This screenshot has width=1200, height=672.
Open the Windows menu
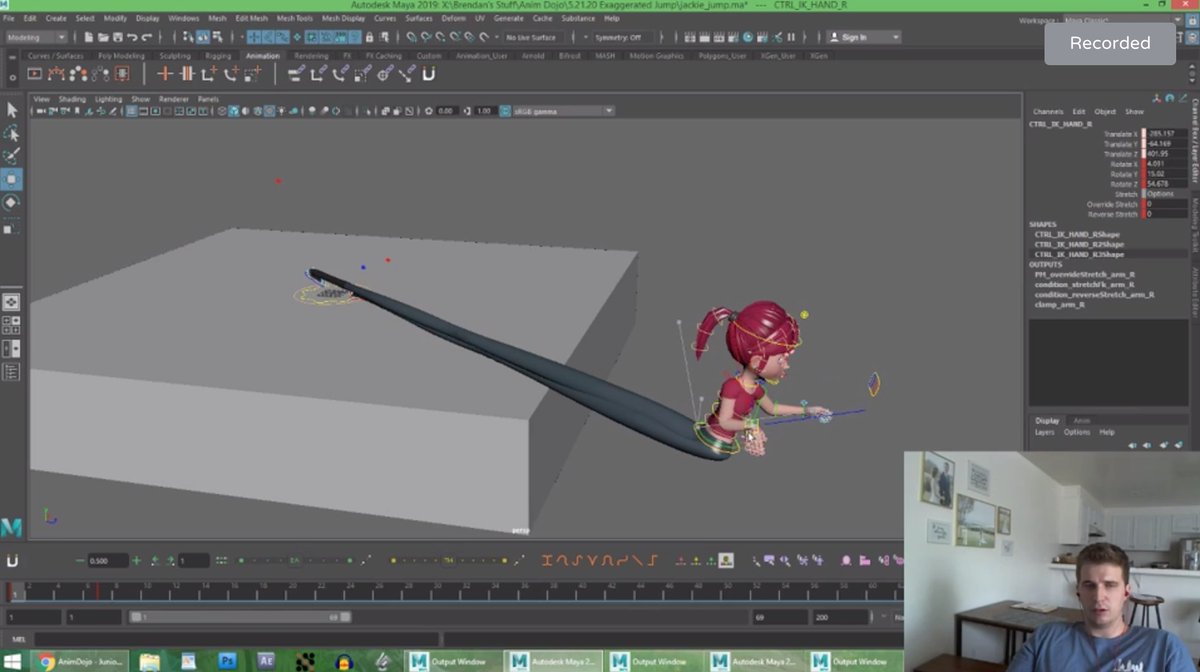point(183,18)
